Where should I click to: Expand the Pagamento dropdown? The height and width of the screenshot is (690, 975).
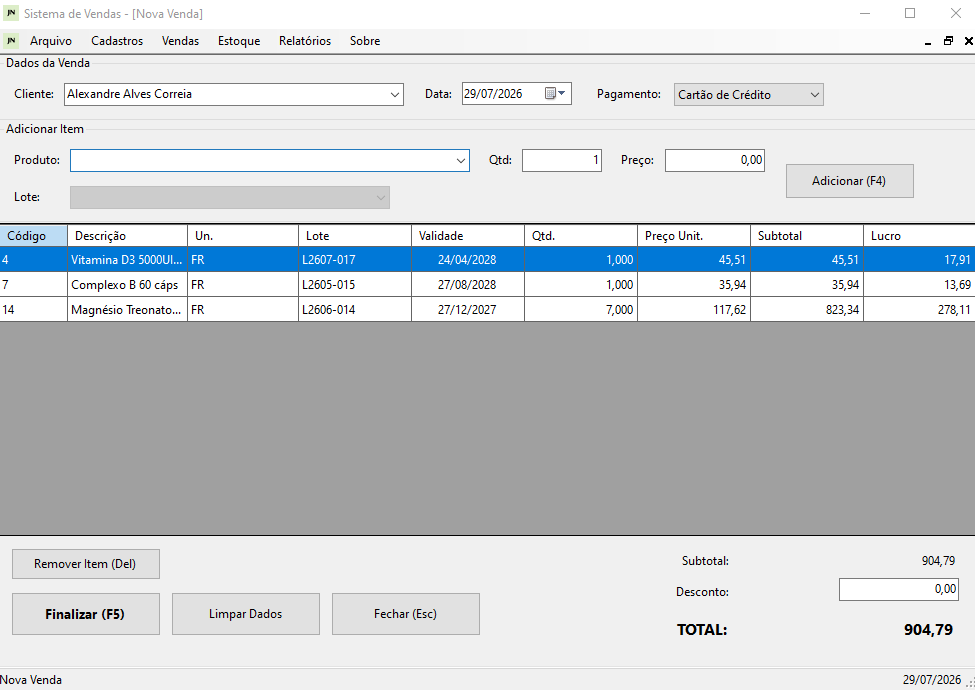(x=815, y=94)
